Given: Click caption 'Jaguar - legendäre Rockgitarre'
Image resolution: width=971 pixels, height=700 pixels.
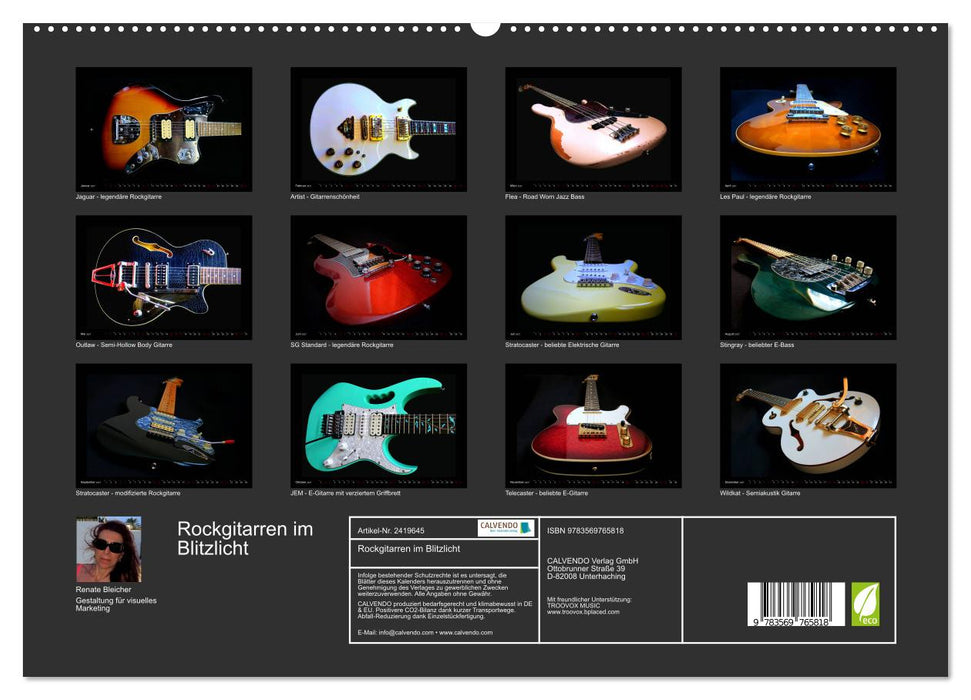Looking at the screenshot, I should coord(119,196).
